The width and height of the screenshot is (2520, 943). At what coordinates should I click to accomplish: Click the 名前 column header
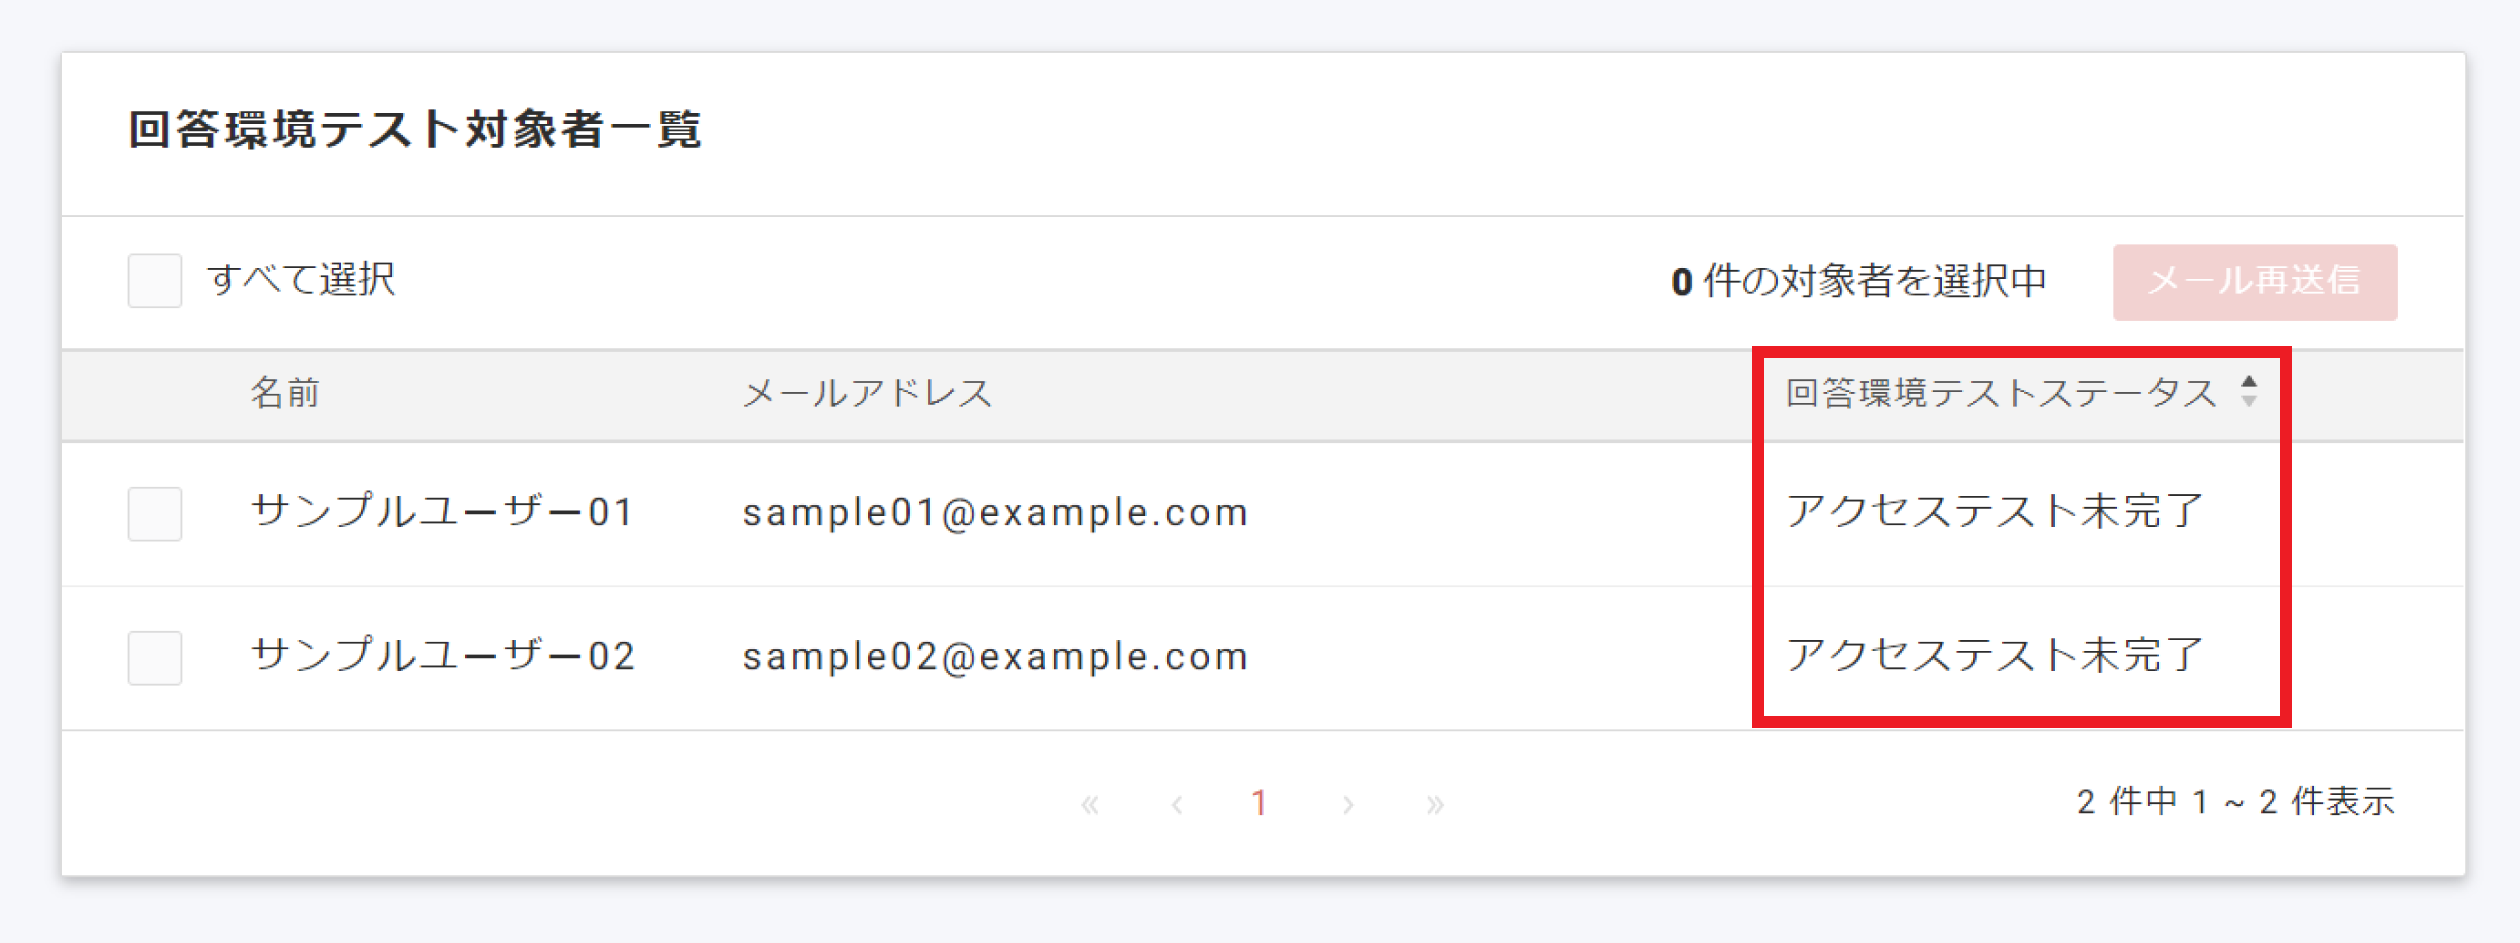pyautogui.click(x=285, y=393)
